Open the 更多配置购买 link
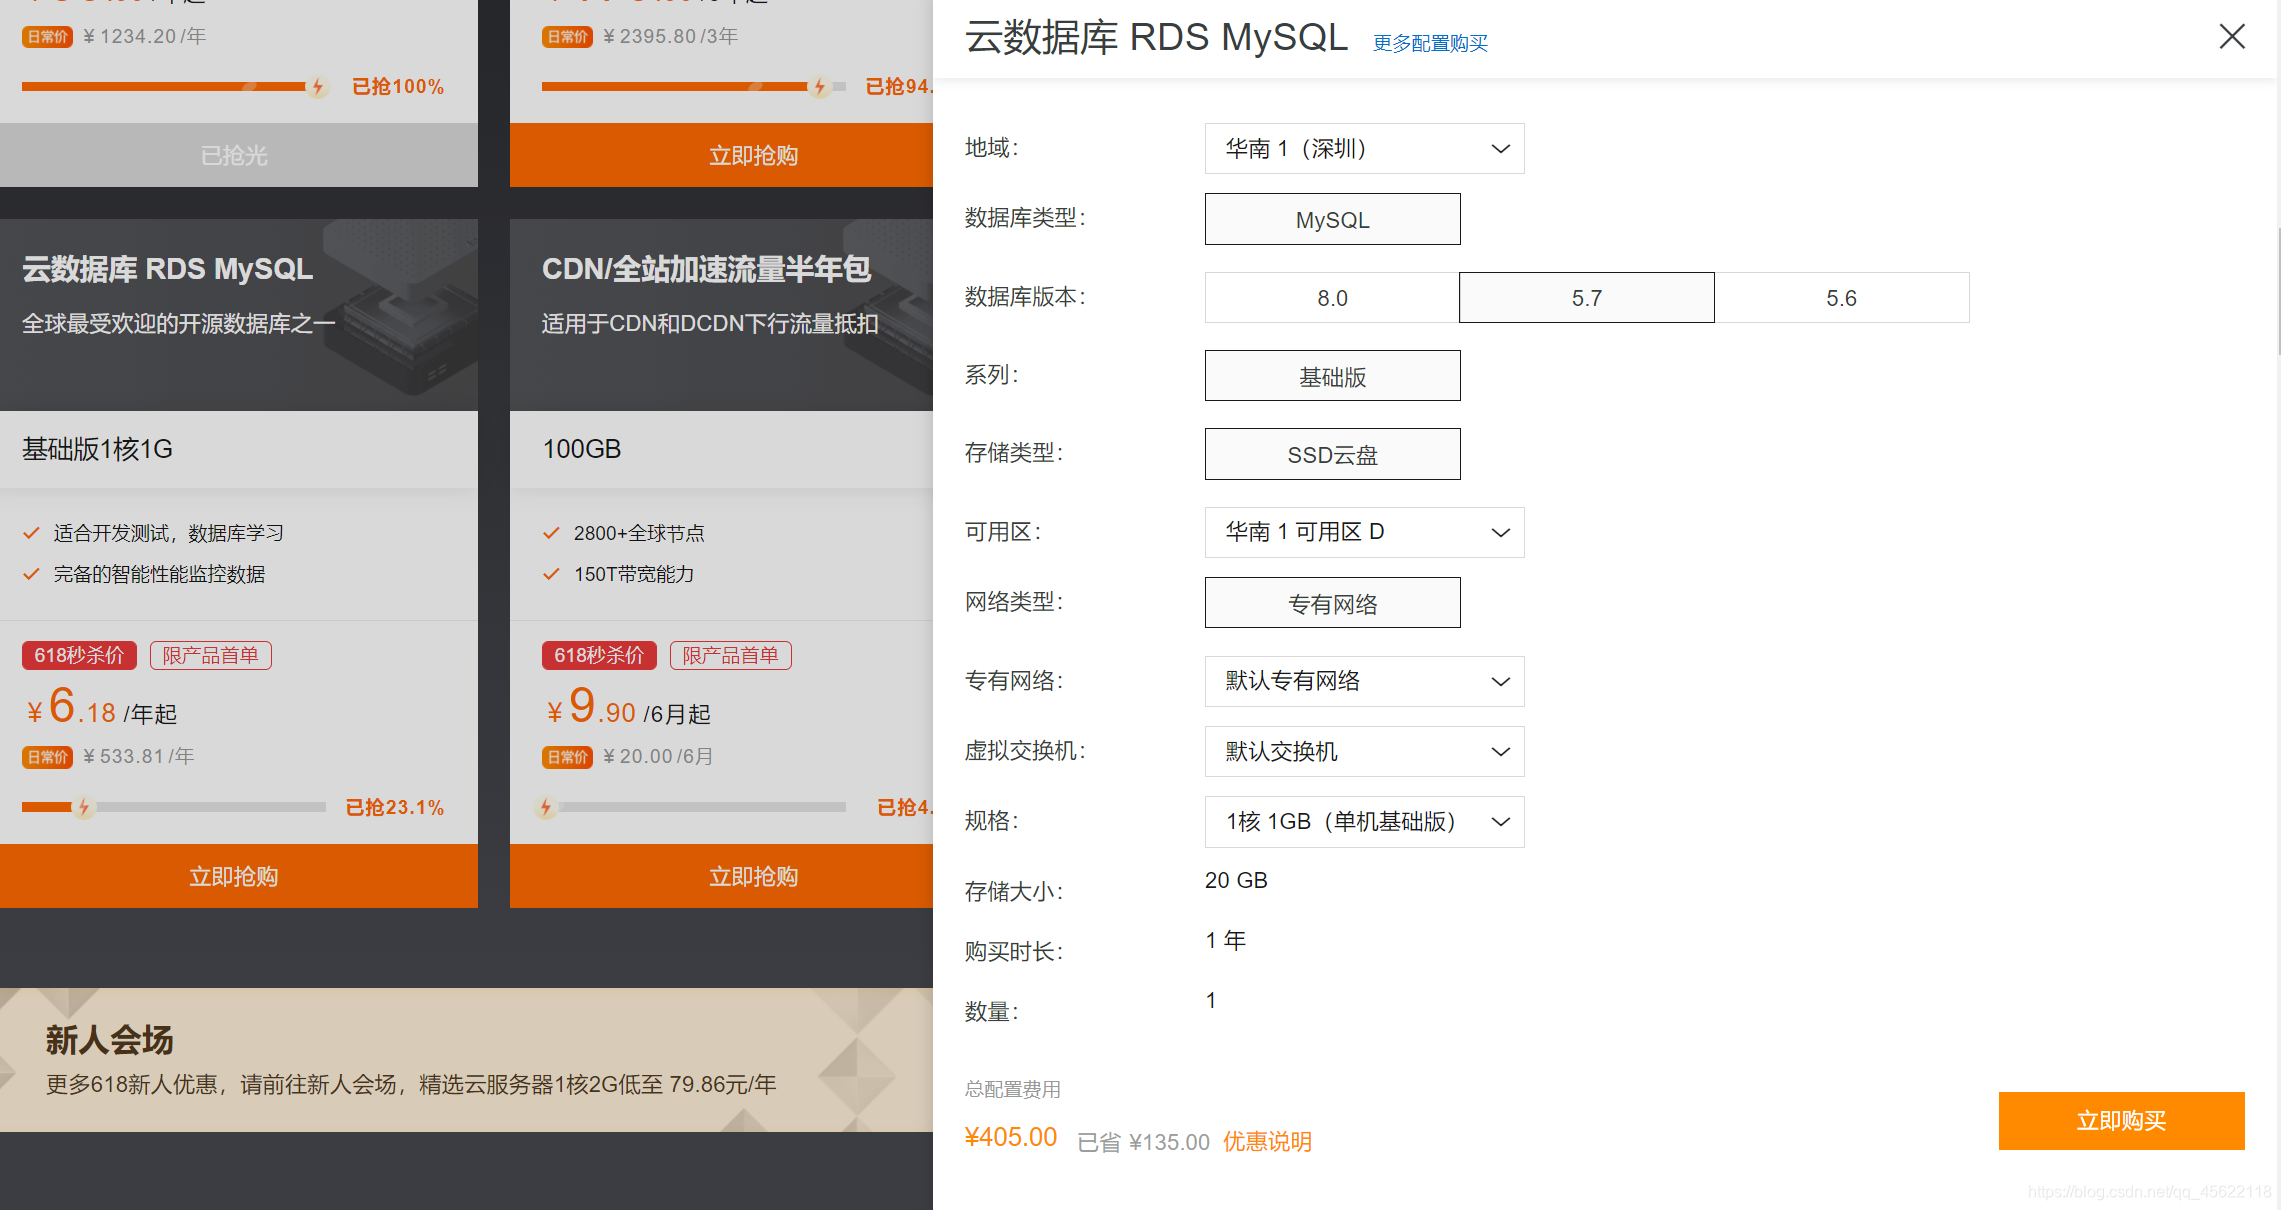This screenshot has height=1210, width=2281. point(1430,43)
